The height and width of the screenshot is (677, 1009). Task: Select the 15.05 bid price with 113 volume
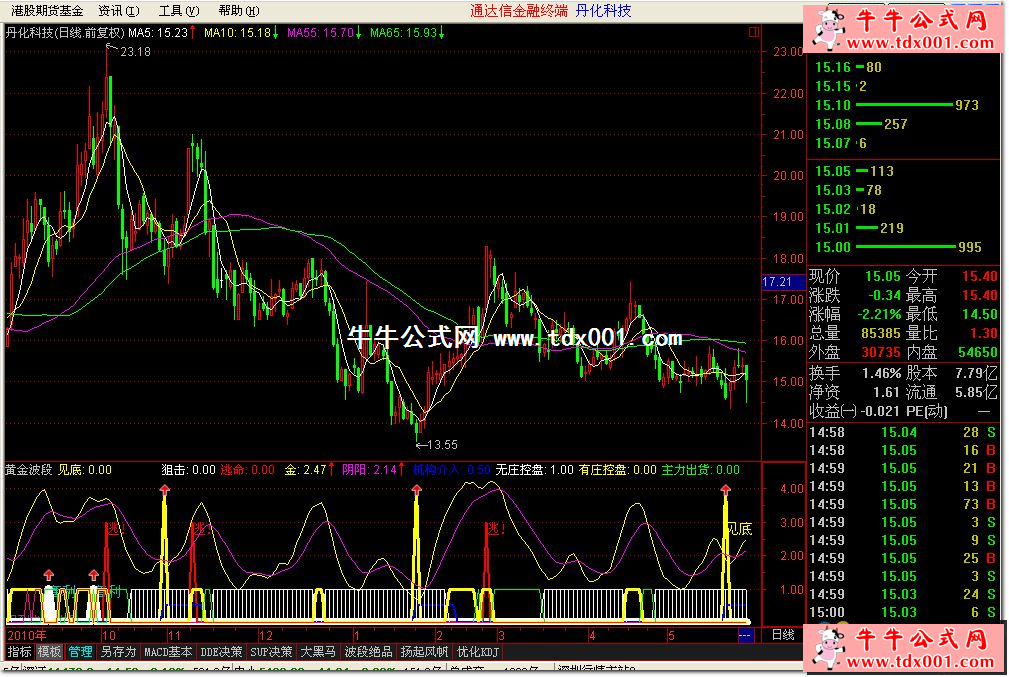pyautogui.click(x=903, y=171)
